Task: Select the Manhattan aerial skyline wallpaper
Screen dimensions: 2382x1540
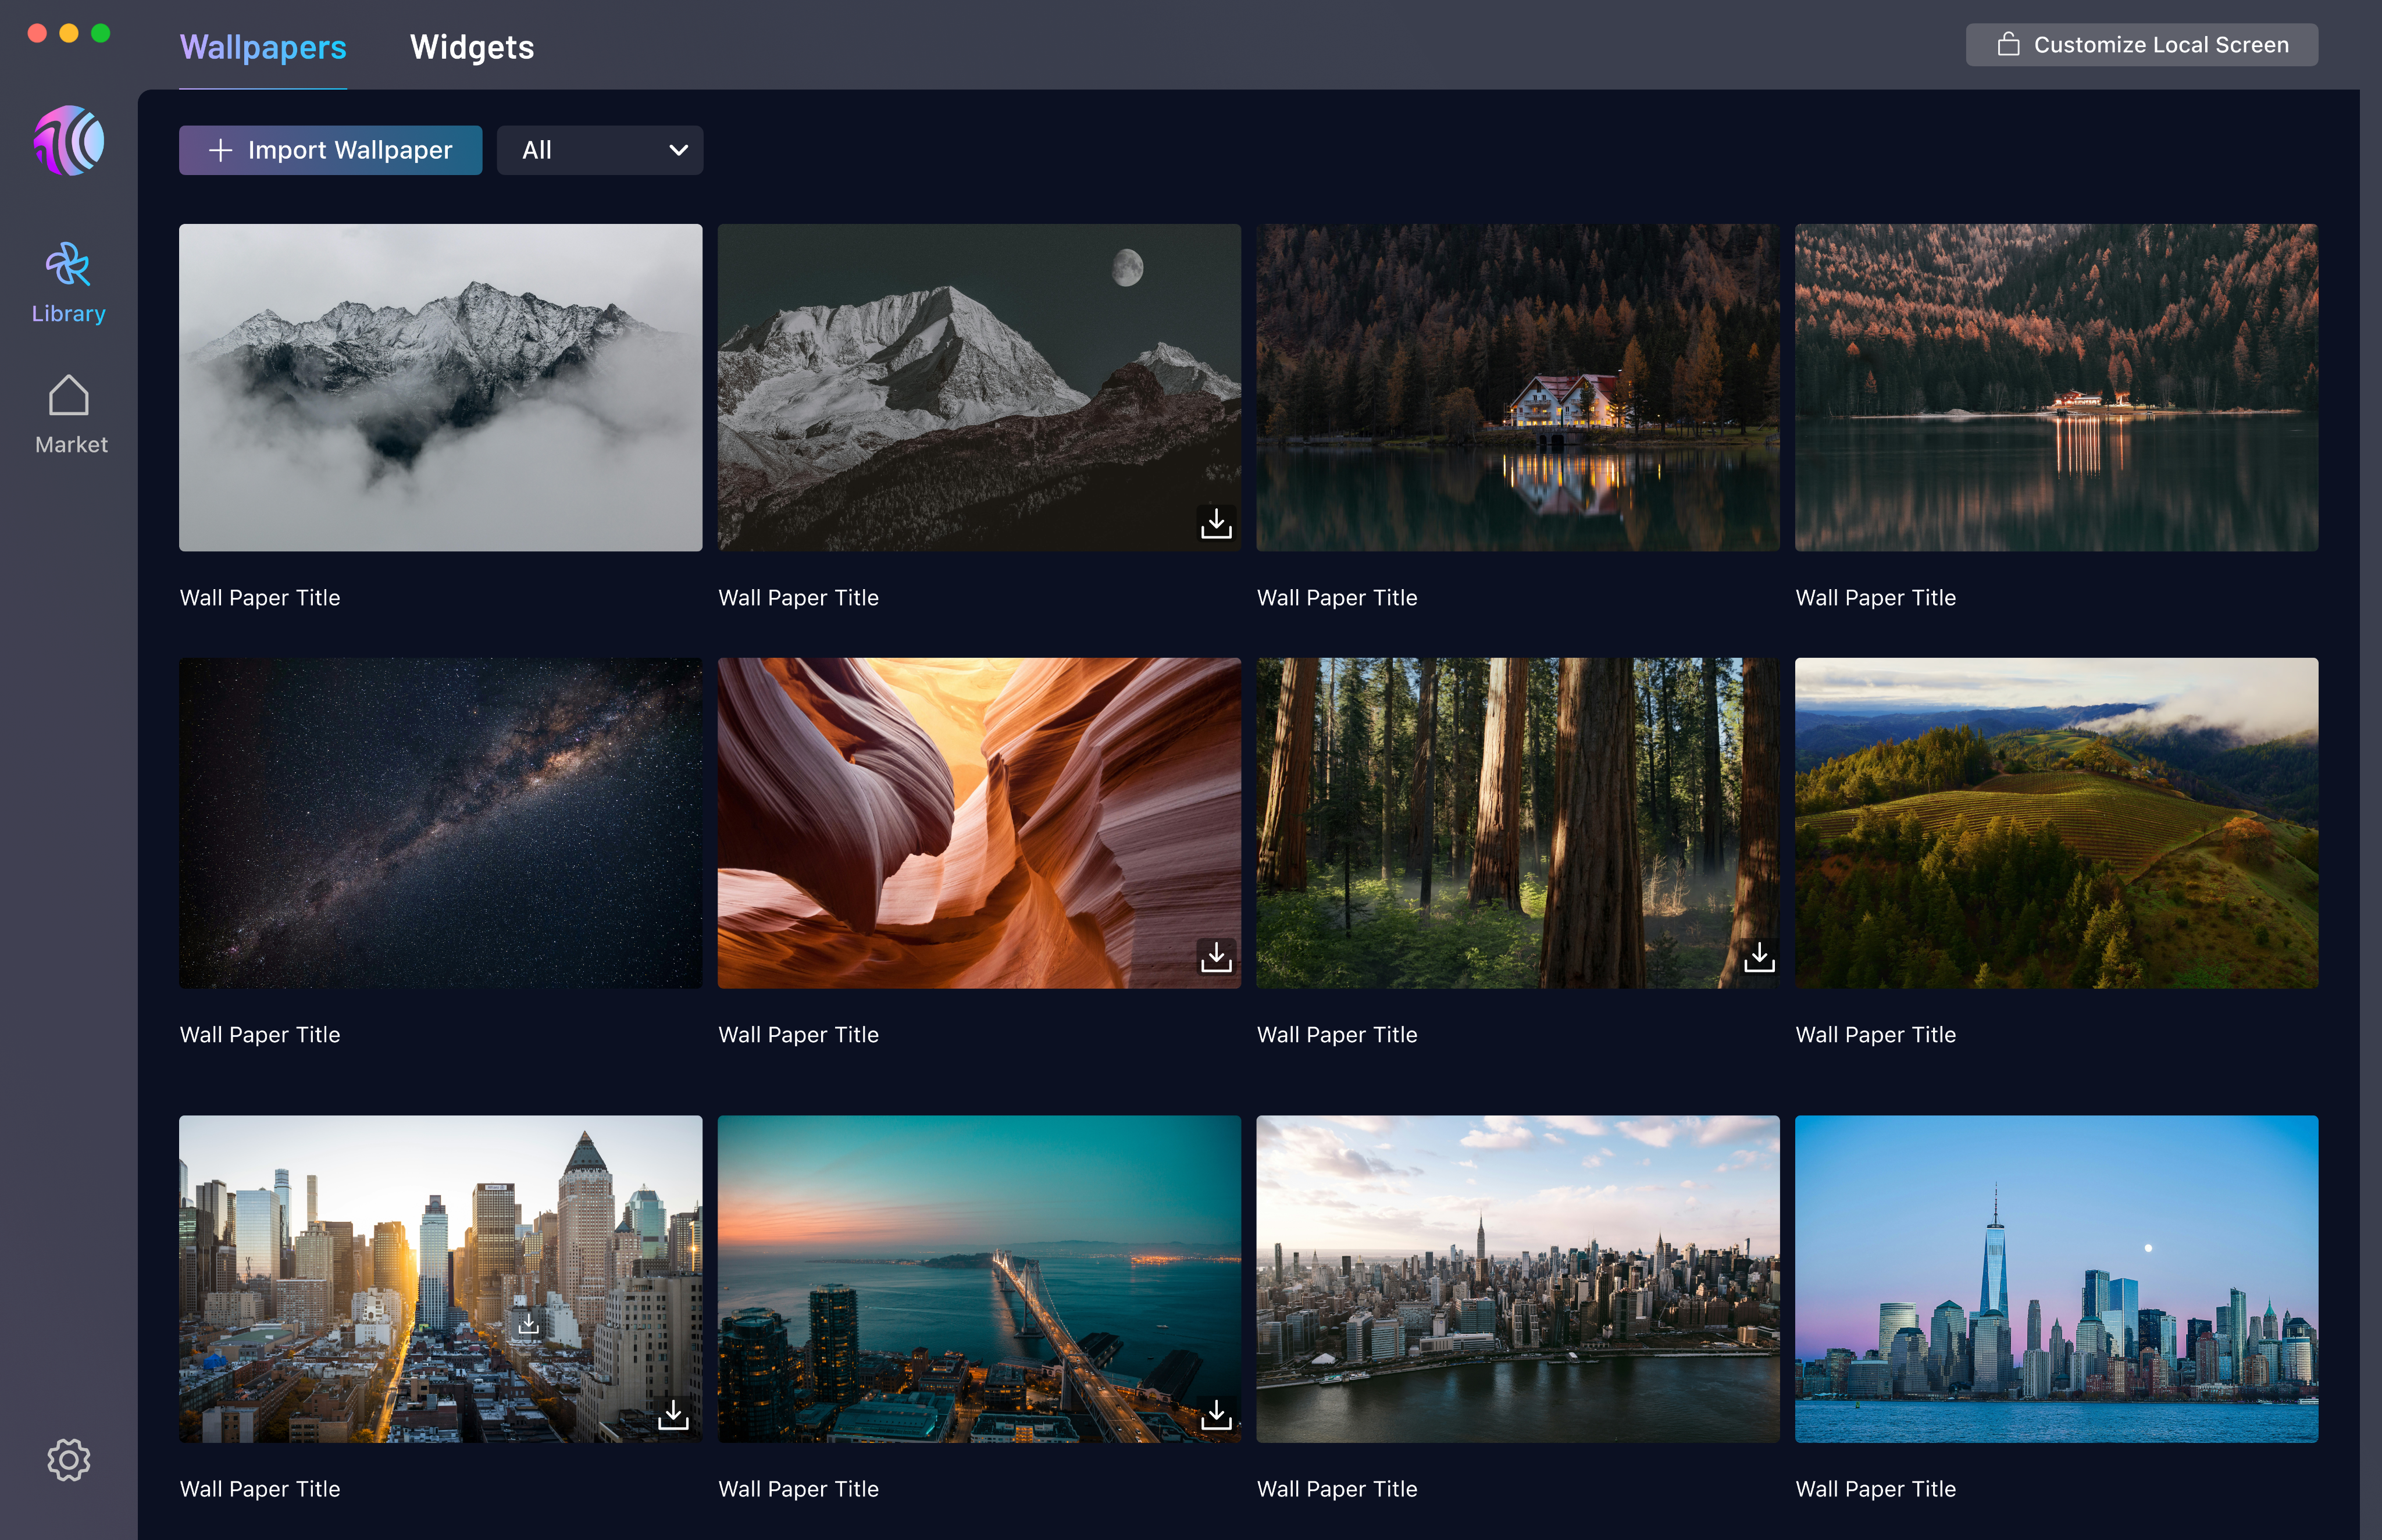Action: pyautogui.click(x=1517, y=1278)
